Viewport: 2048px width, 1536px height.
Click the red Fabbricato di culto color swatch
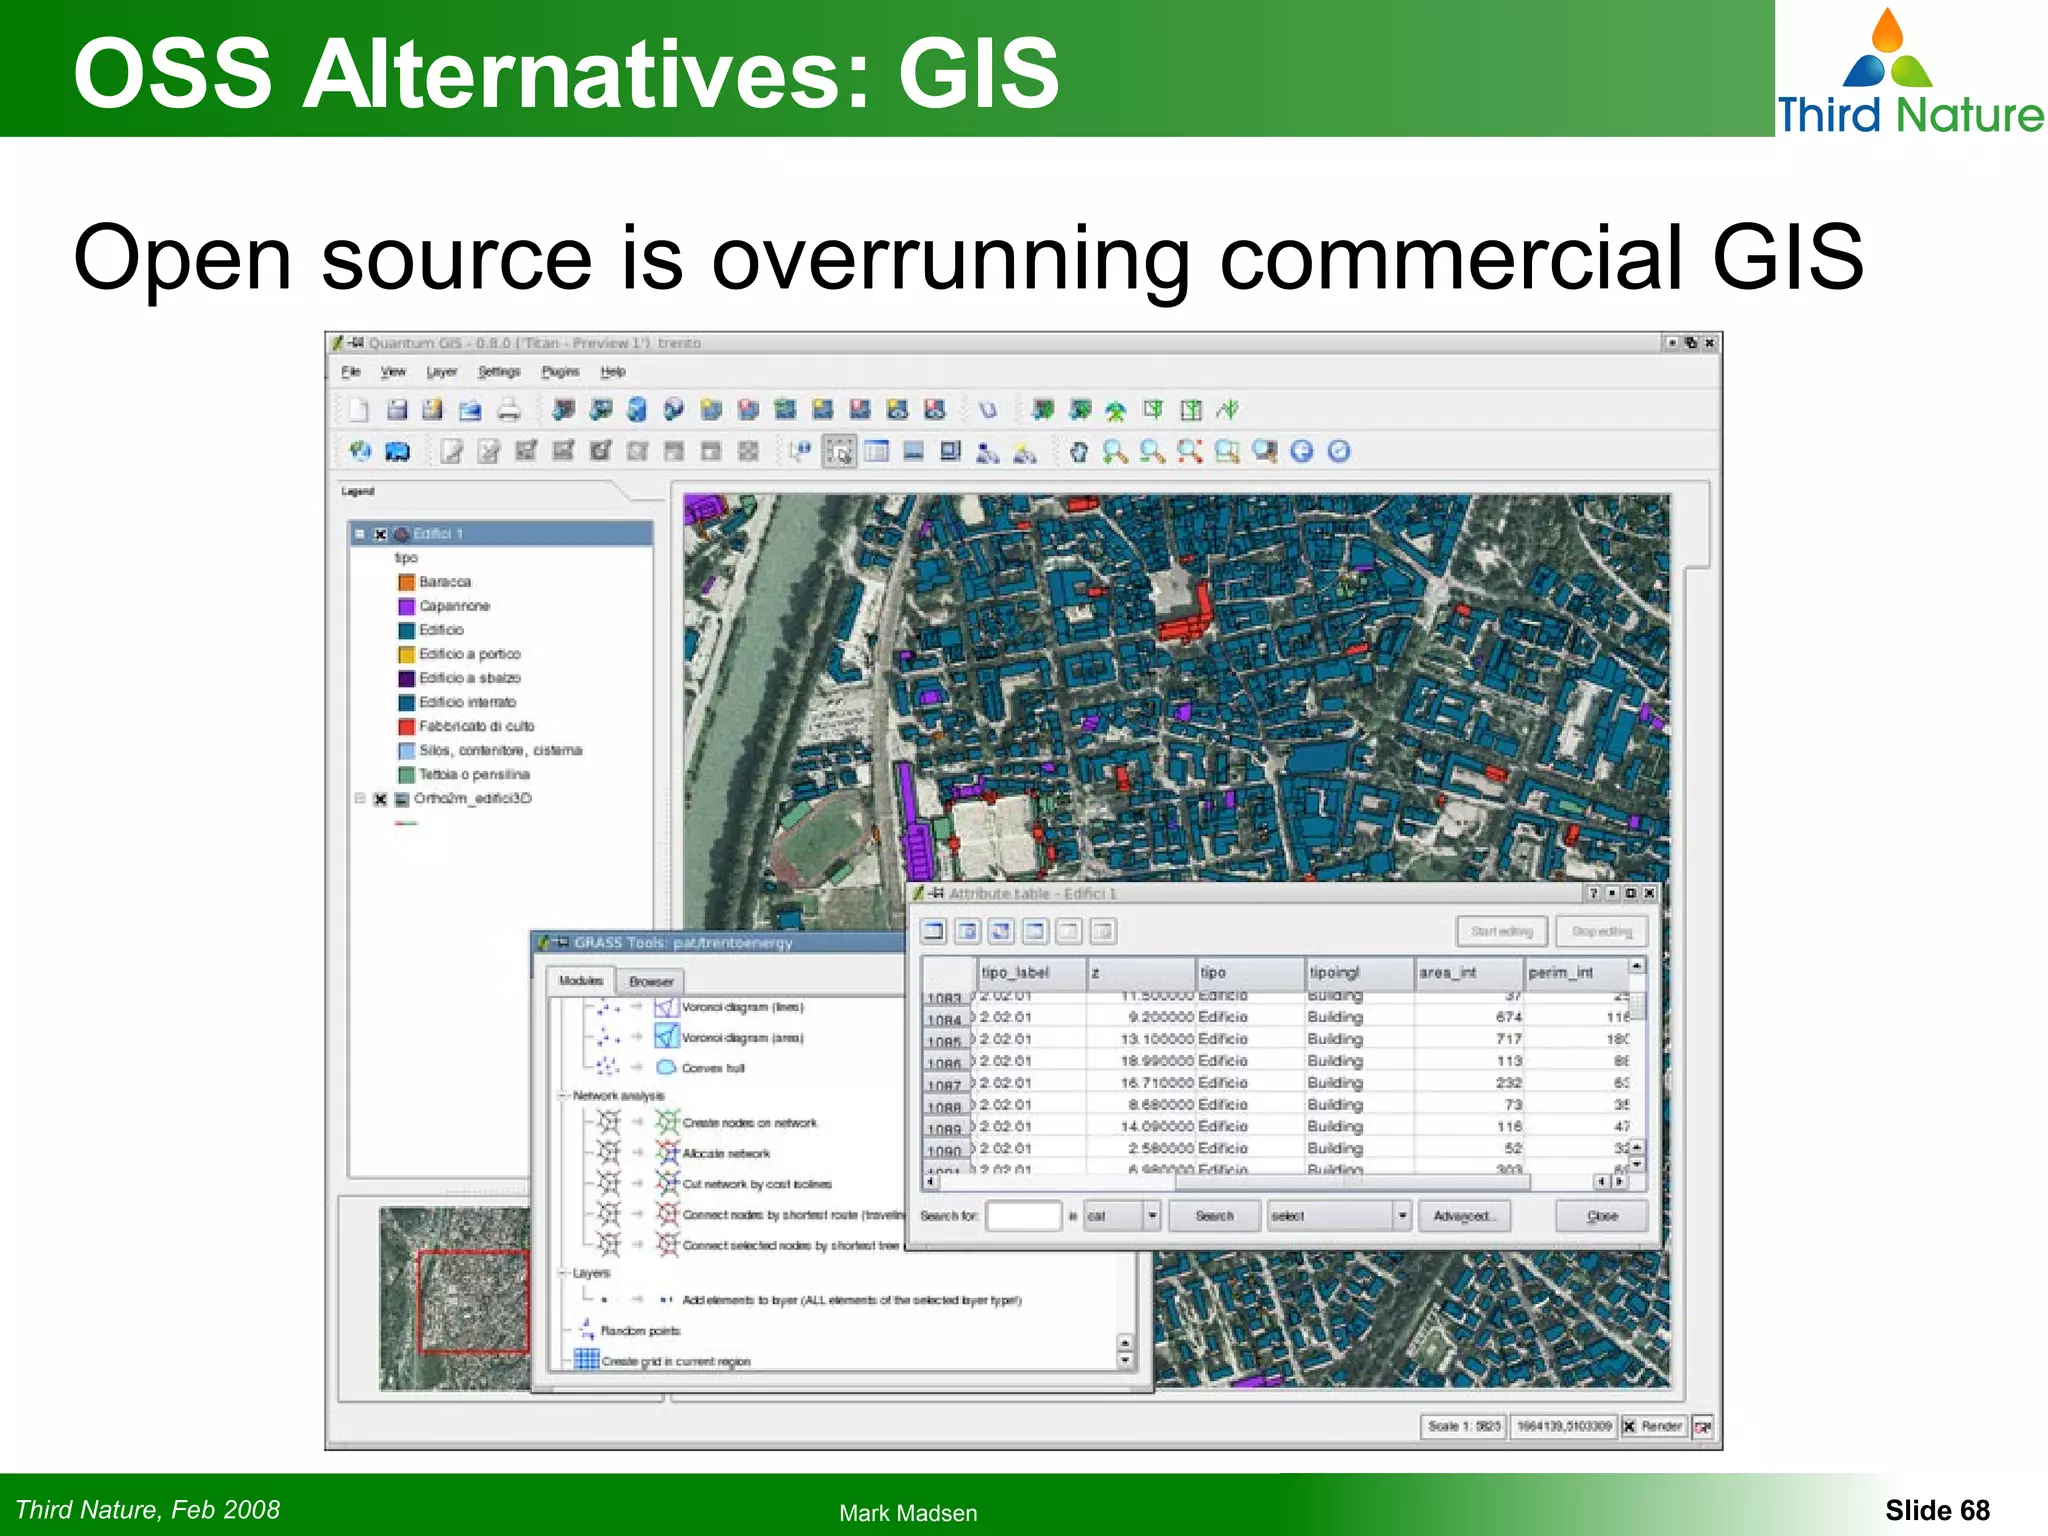[x=407, y=726]
